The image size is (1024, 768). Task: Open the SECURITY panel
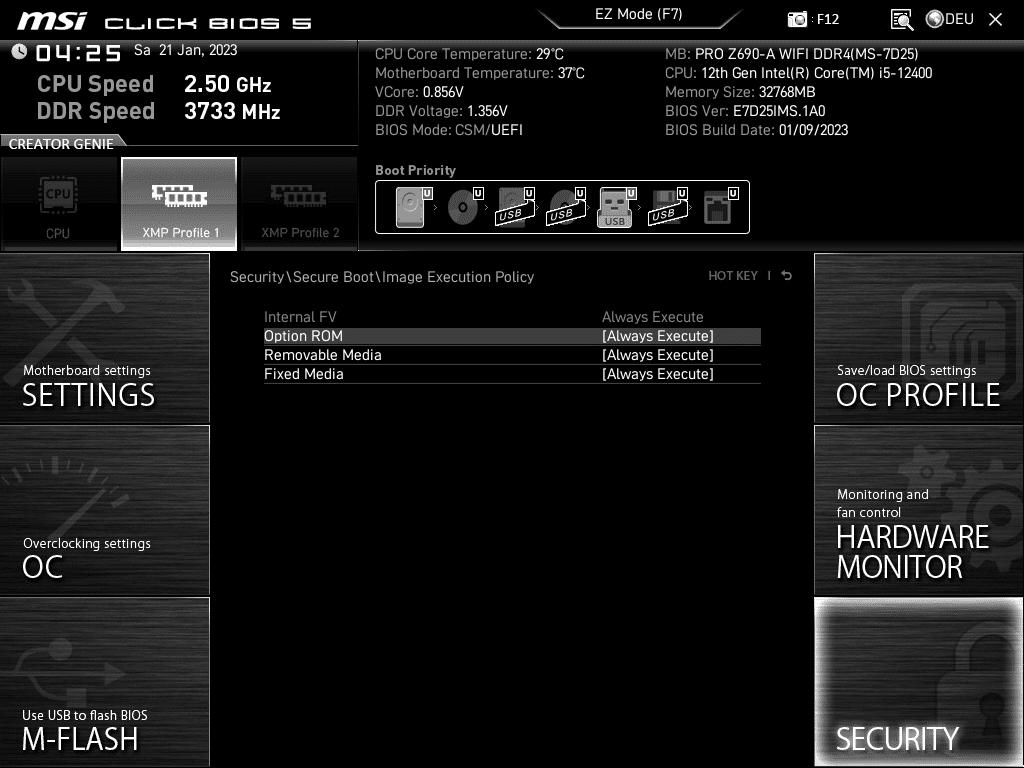[919, 682]
